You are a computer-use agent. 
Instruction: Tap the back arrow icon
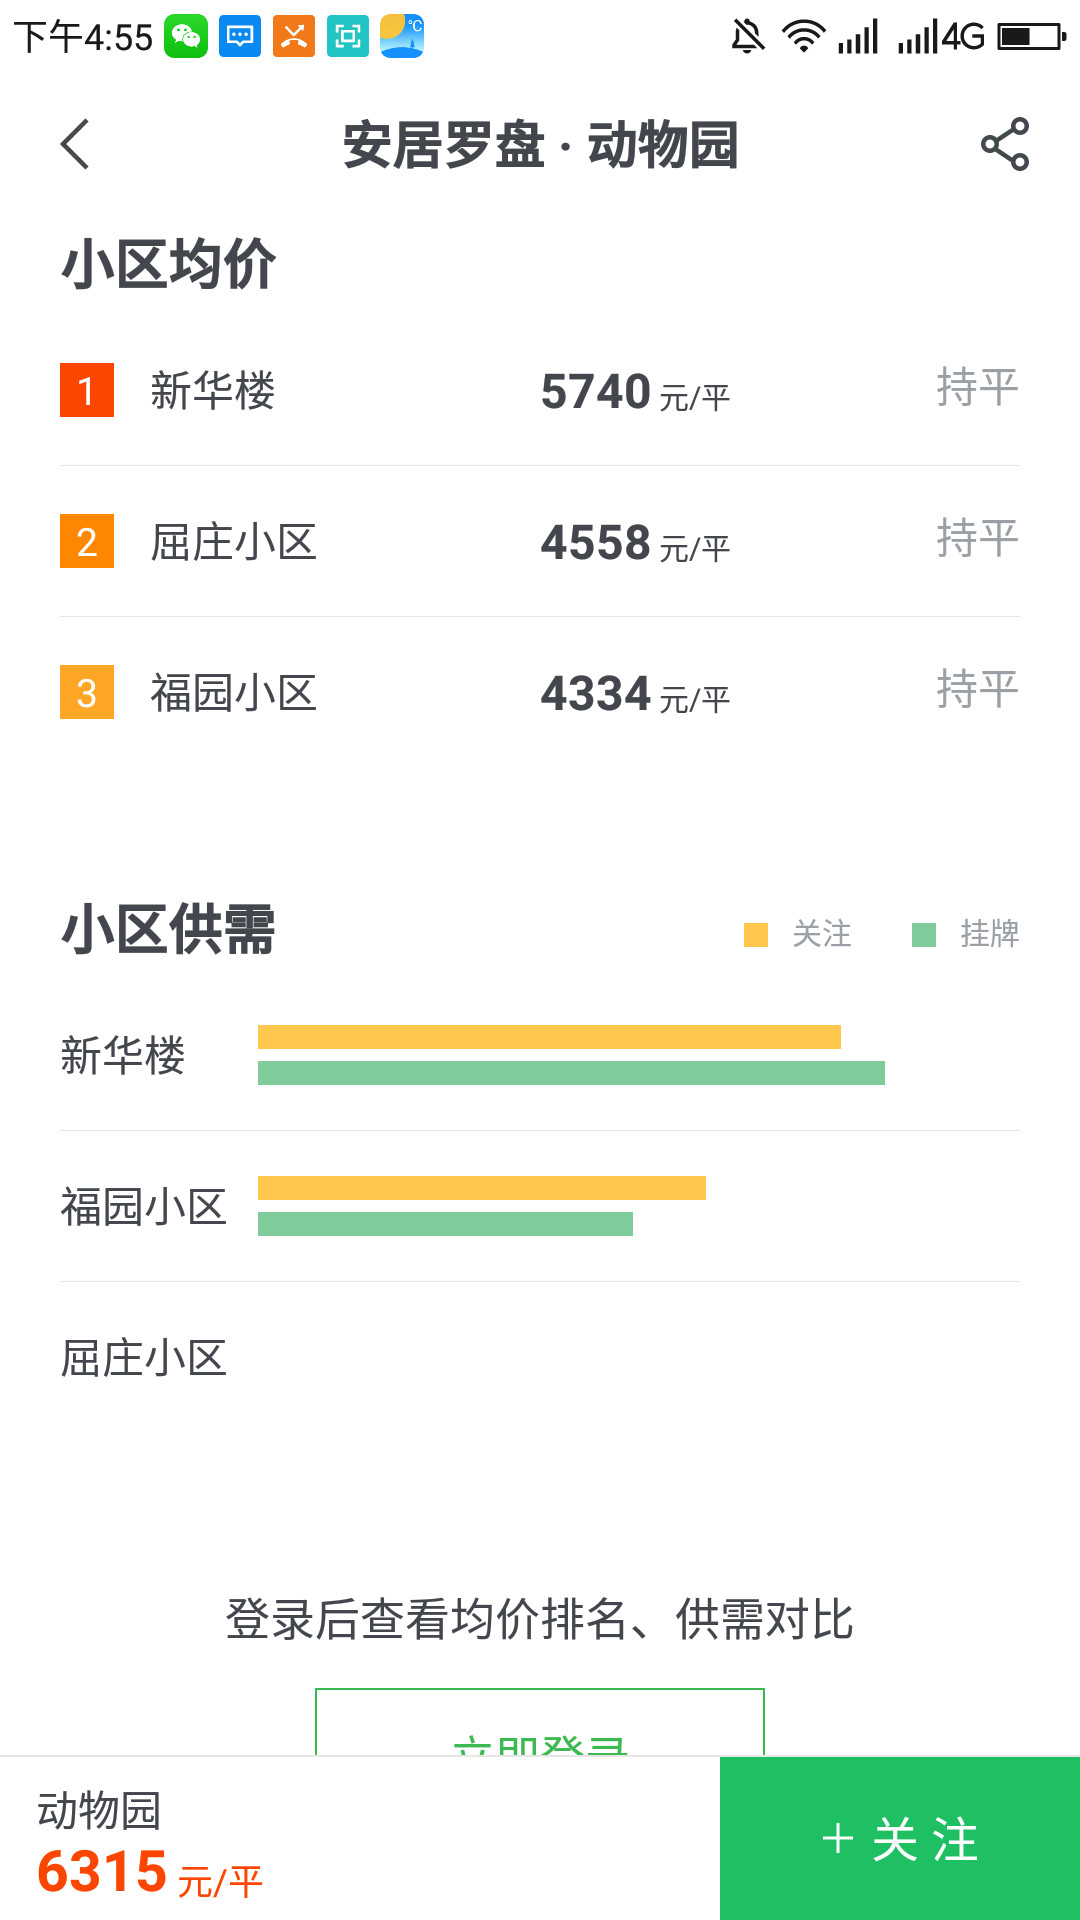pyautogui.click(x=76, y=144)
